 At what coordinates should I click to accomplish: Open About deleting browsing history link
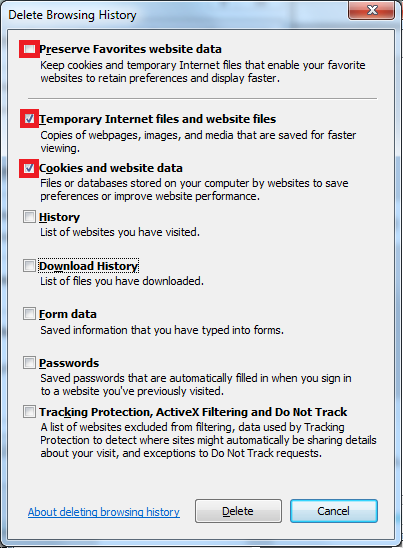(x=104, y=512)
